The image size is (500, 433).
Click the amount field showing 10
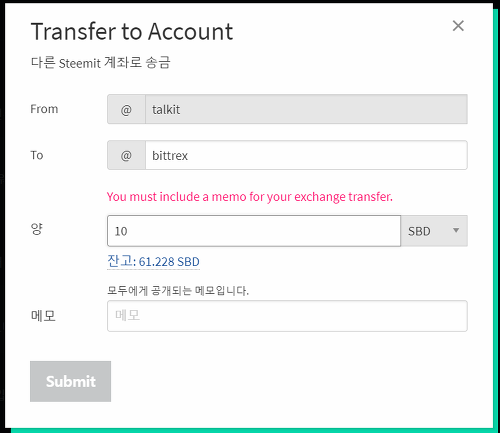click(254, 231)
